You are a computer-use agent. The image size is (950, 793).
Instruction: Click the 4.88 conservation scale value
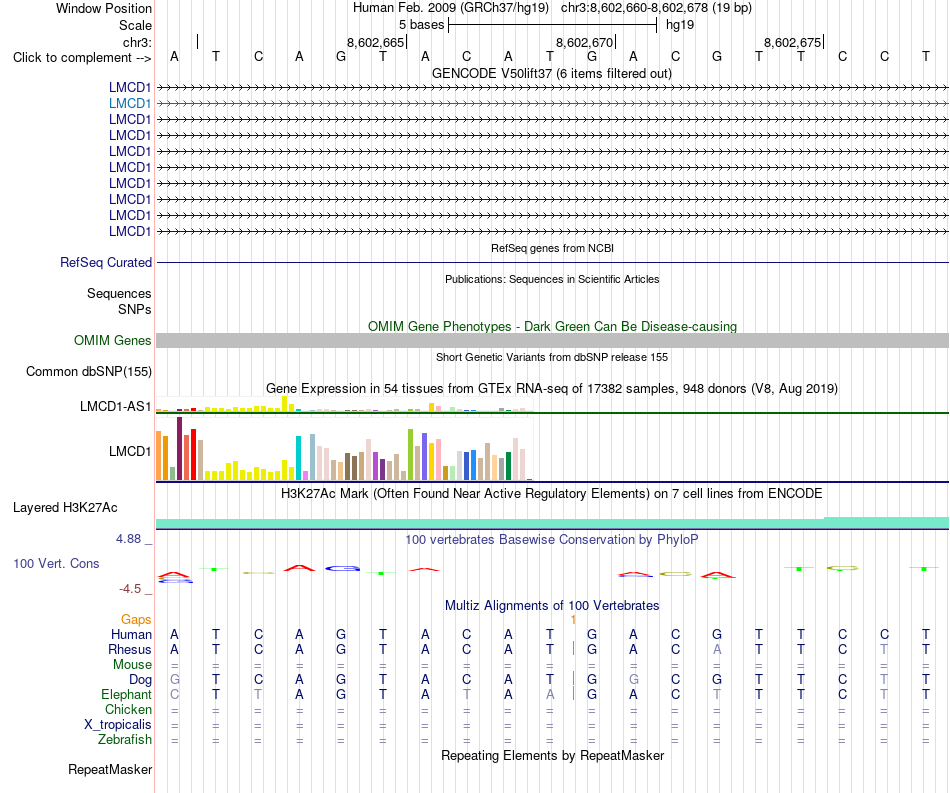coord(128,539)
